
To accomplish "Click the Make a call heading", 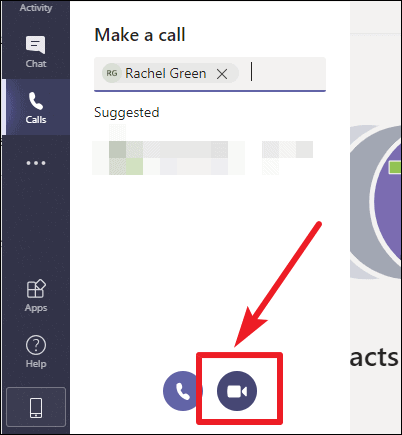I will (x=140, y=35).
